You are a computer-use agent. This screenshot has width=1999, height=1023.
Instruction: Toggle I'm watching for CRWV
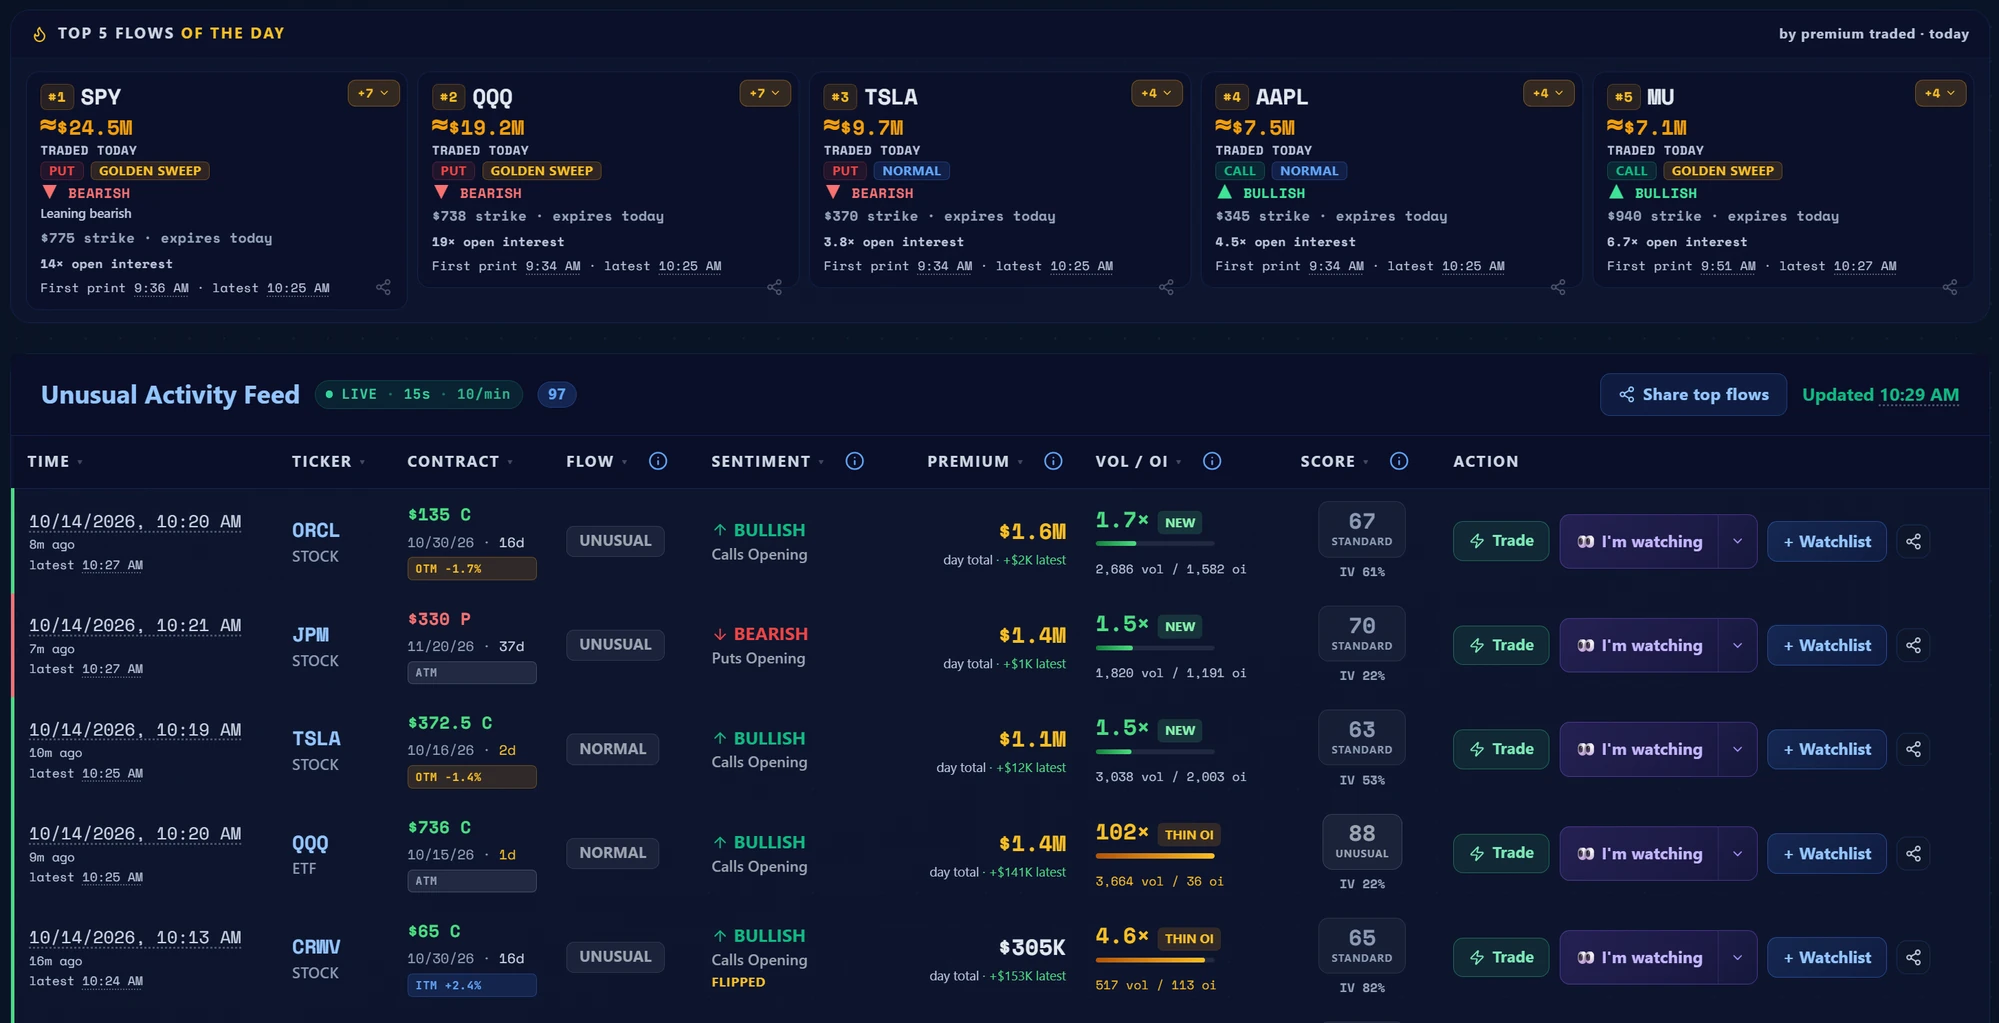pyautogui.click(x=1639, y=957)
